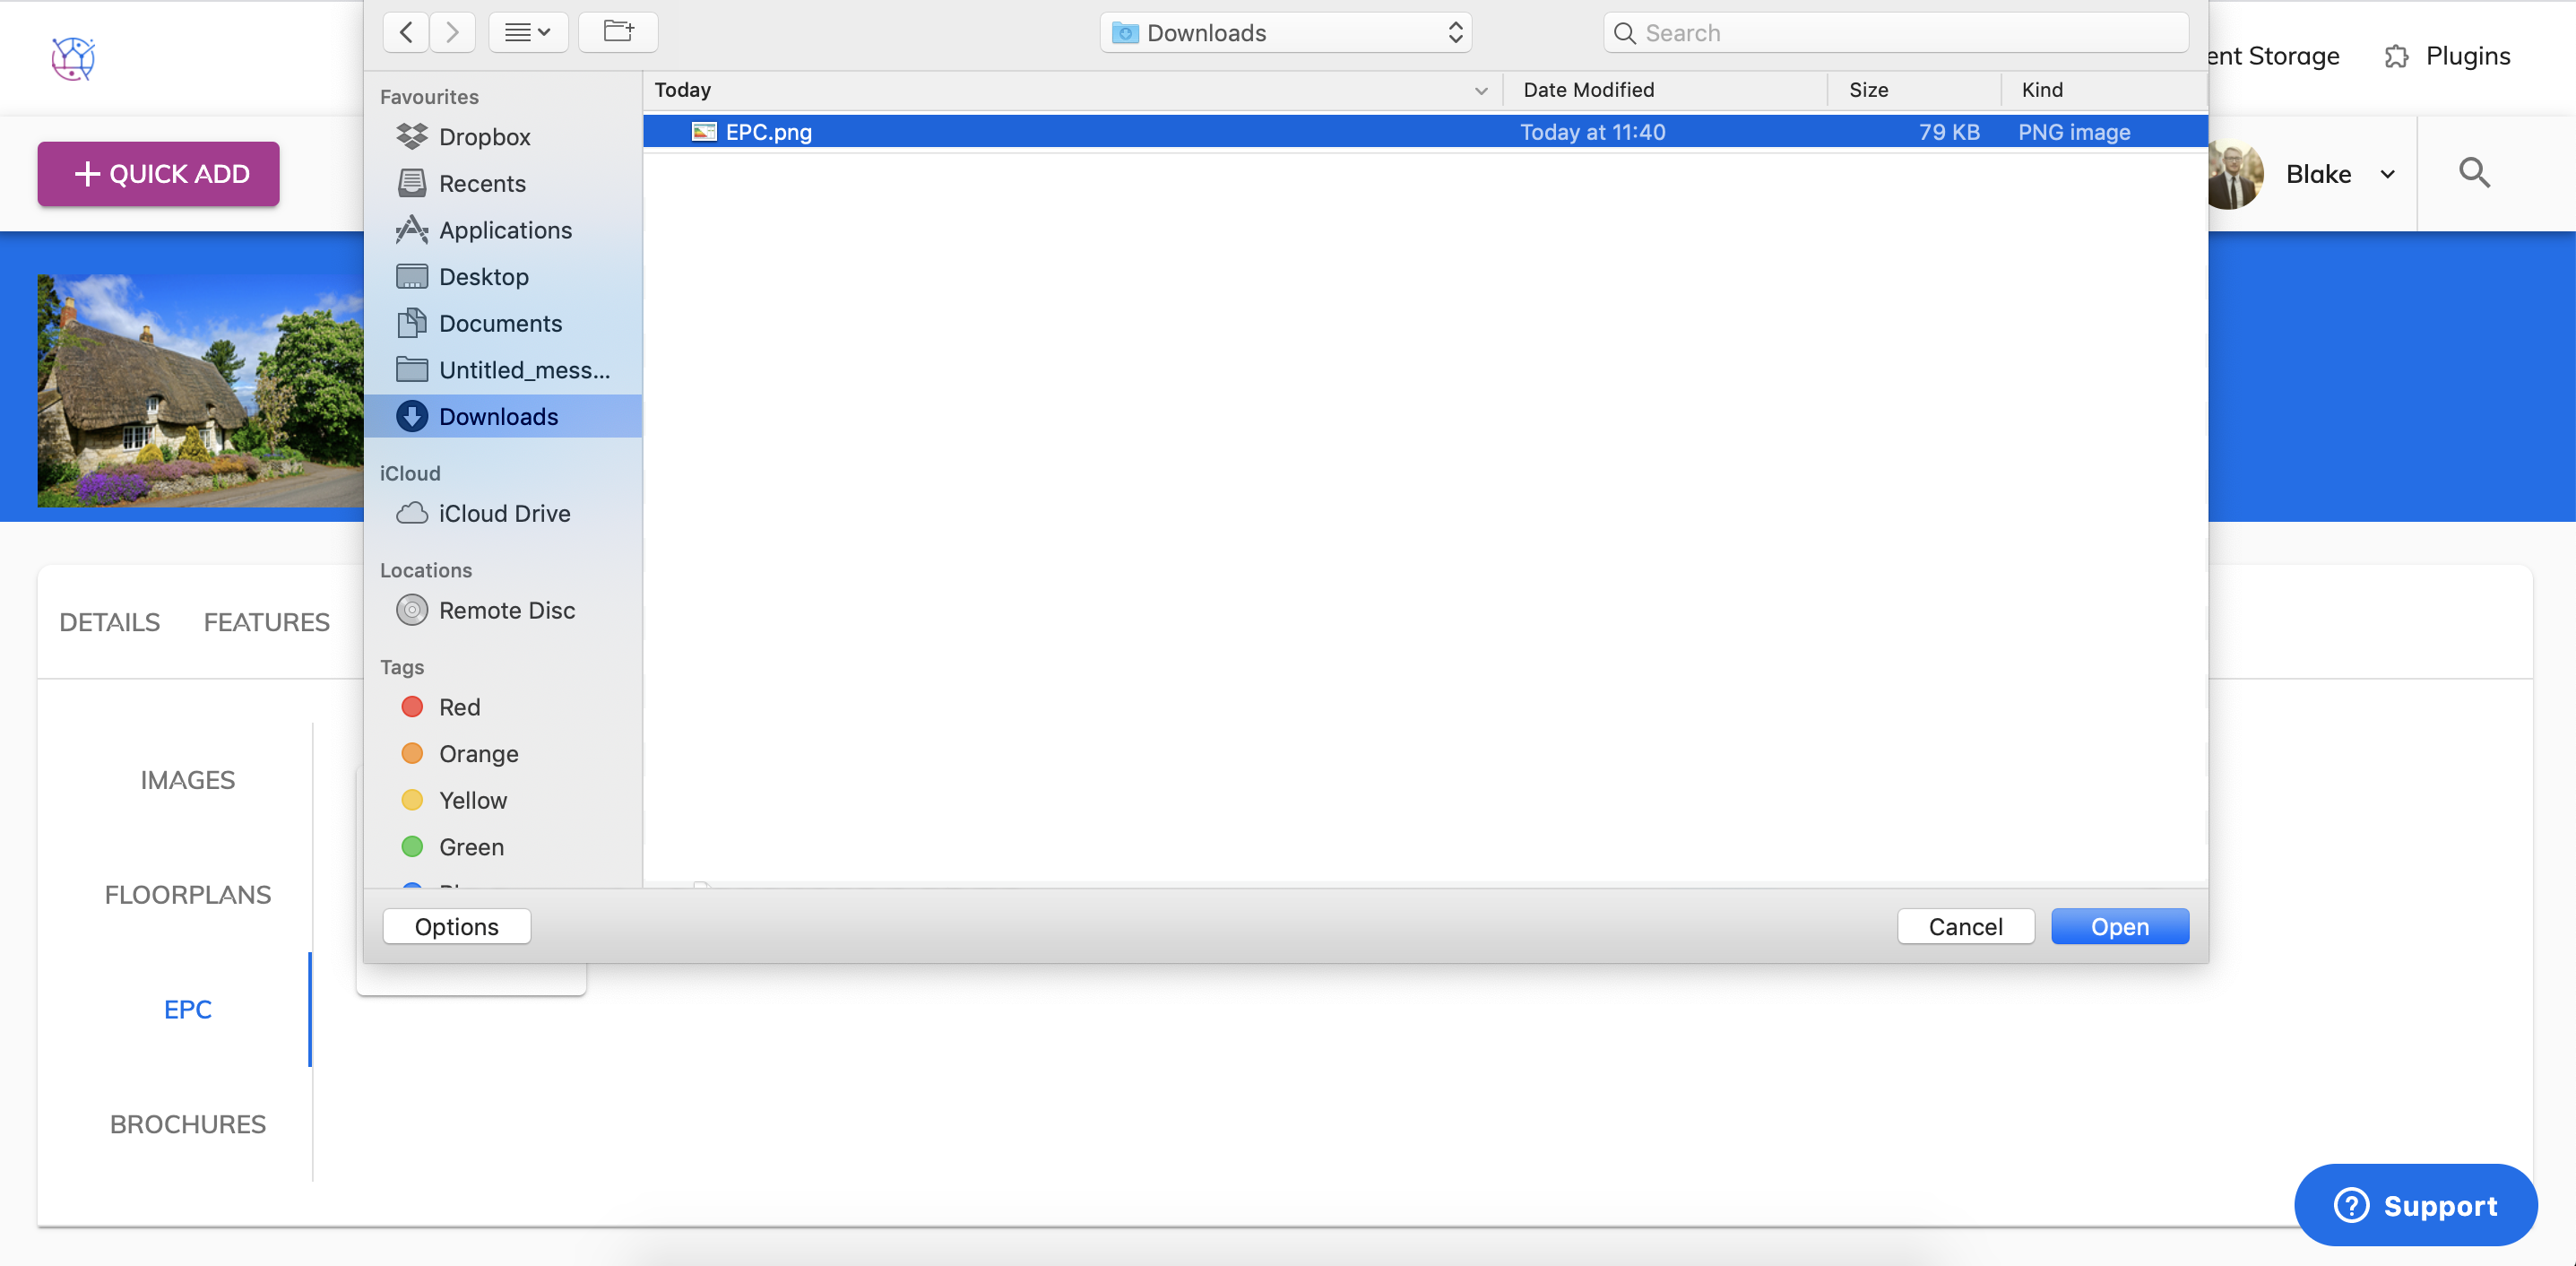Click the magnifying glass search icon near Blake

[x=2474, y=173]
